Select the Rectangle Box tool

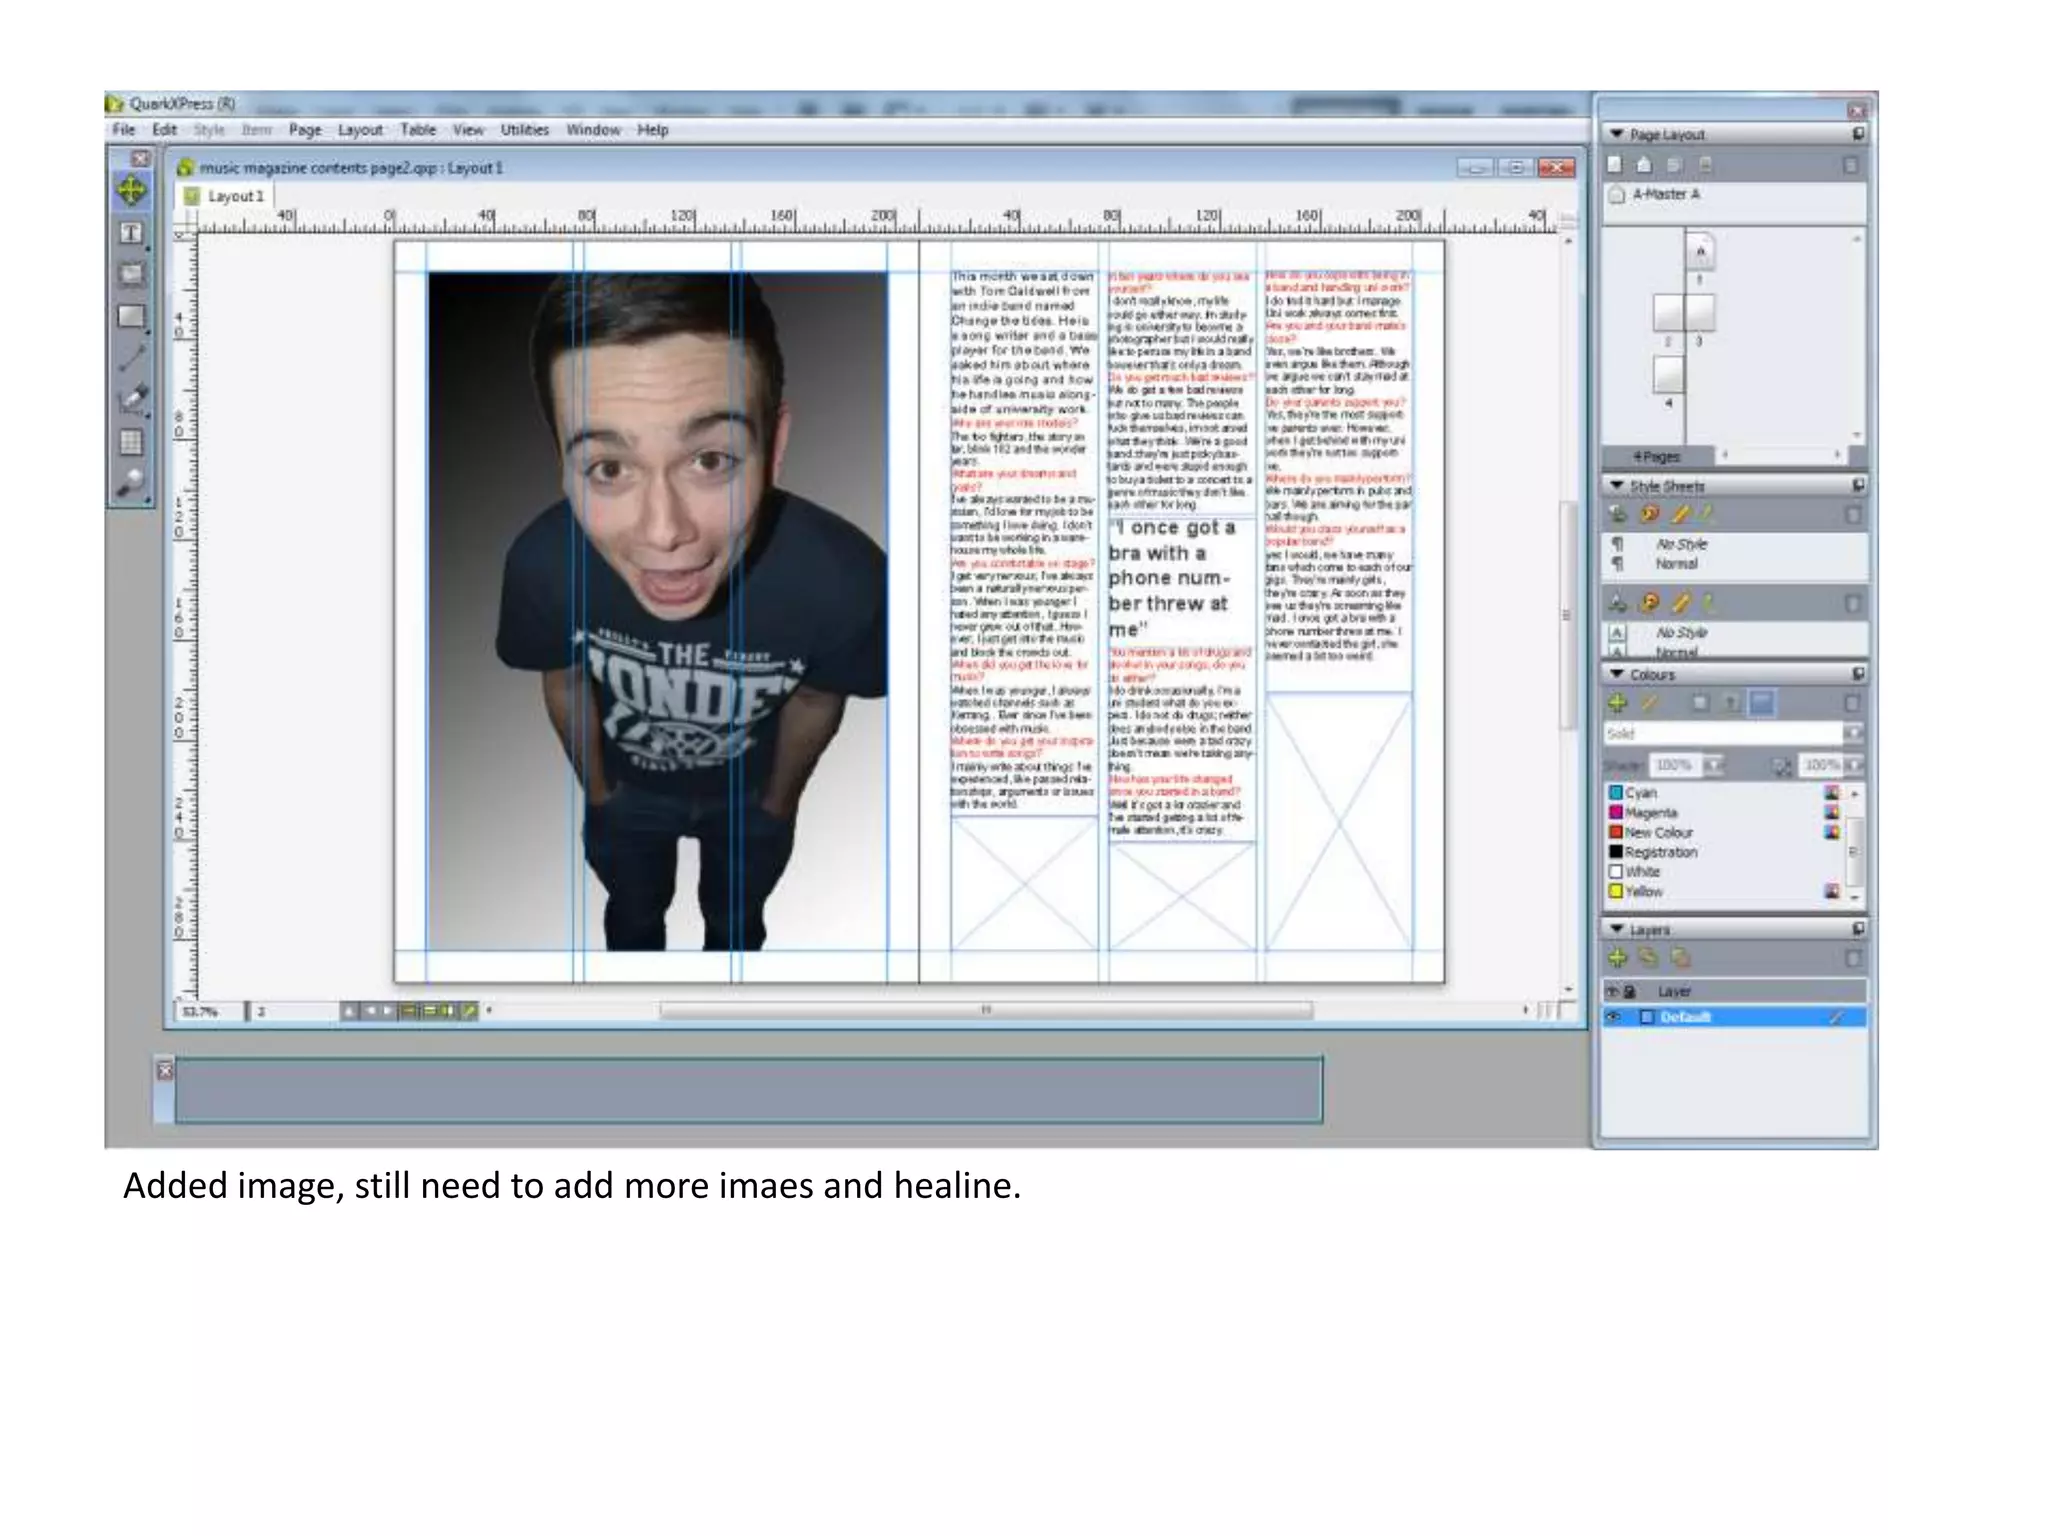pyautogui.click(x=131, y=317)
